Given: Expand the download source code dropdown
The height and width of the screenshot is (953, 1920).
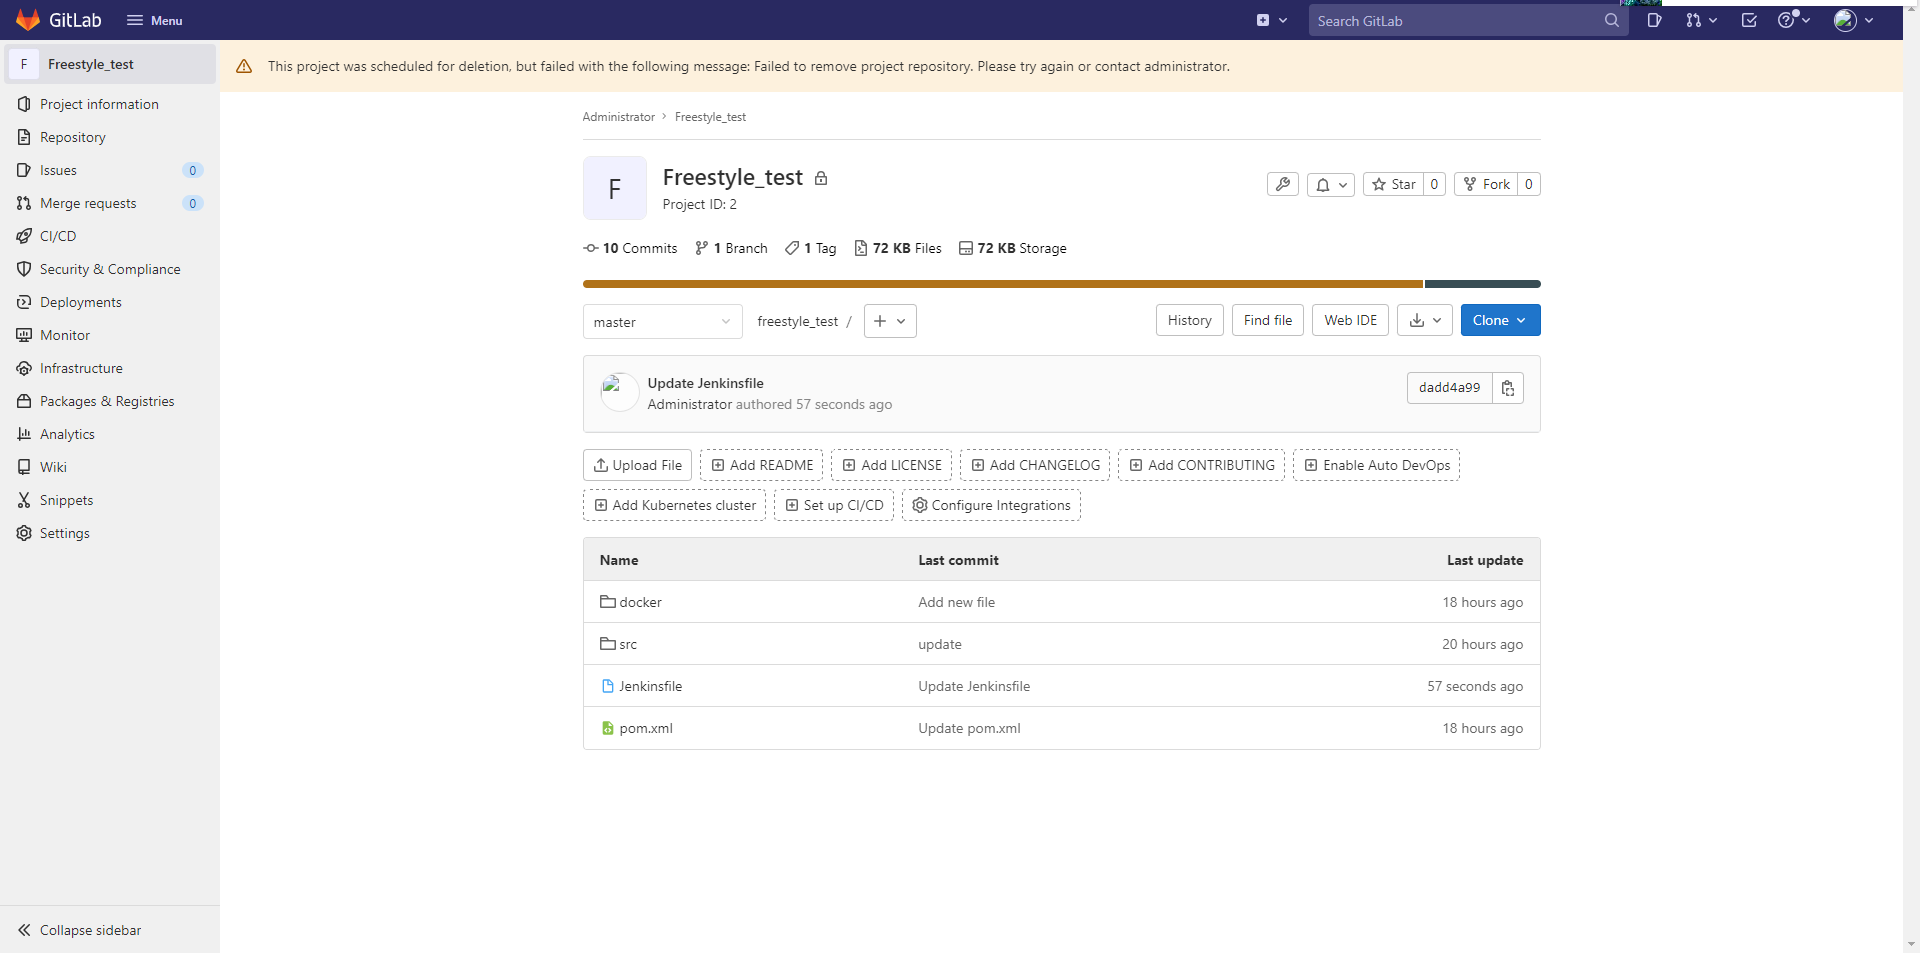Looking at the screenshot, I should (x=1424, y=320).
